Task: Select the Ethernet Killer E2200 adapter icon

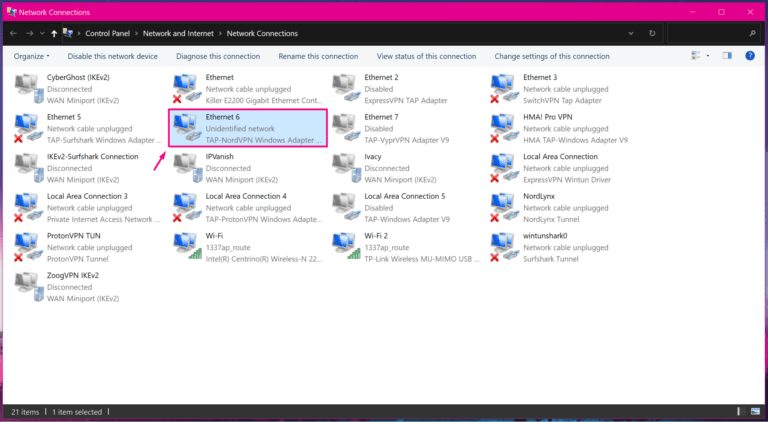Action: tap(188, 89)
